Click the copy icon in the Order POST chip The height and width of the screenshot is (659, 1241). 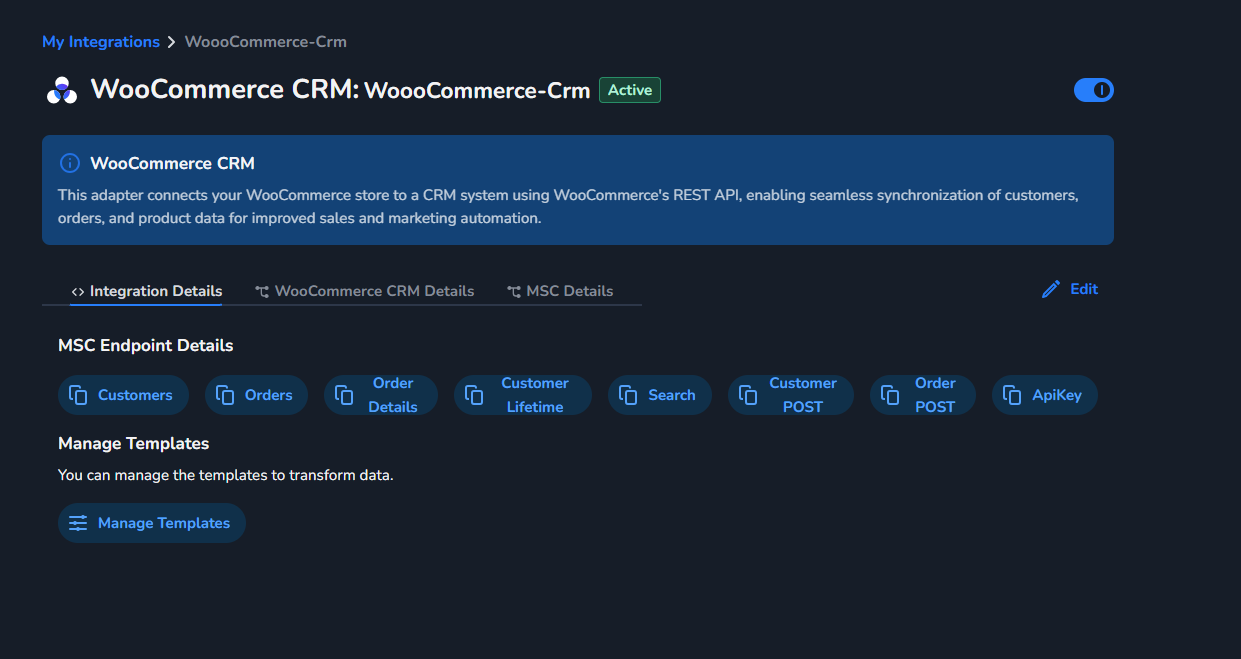pos(890,395)
